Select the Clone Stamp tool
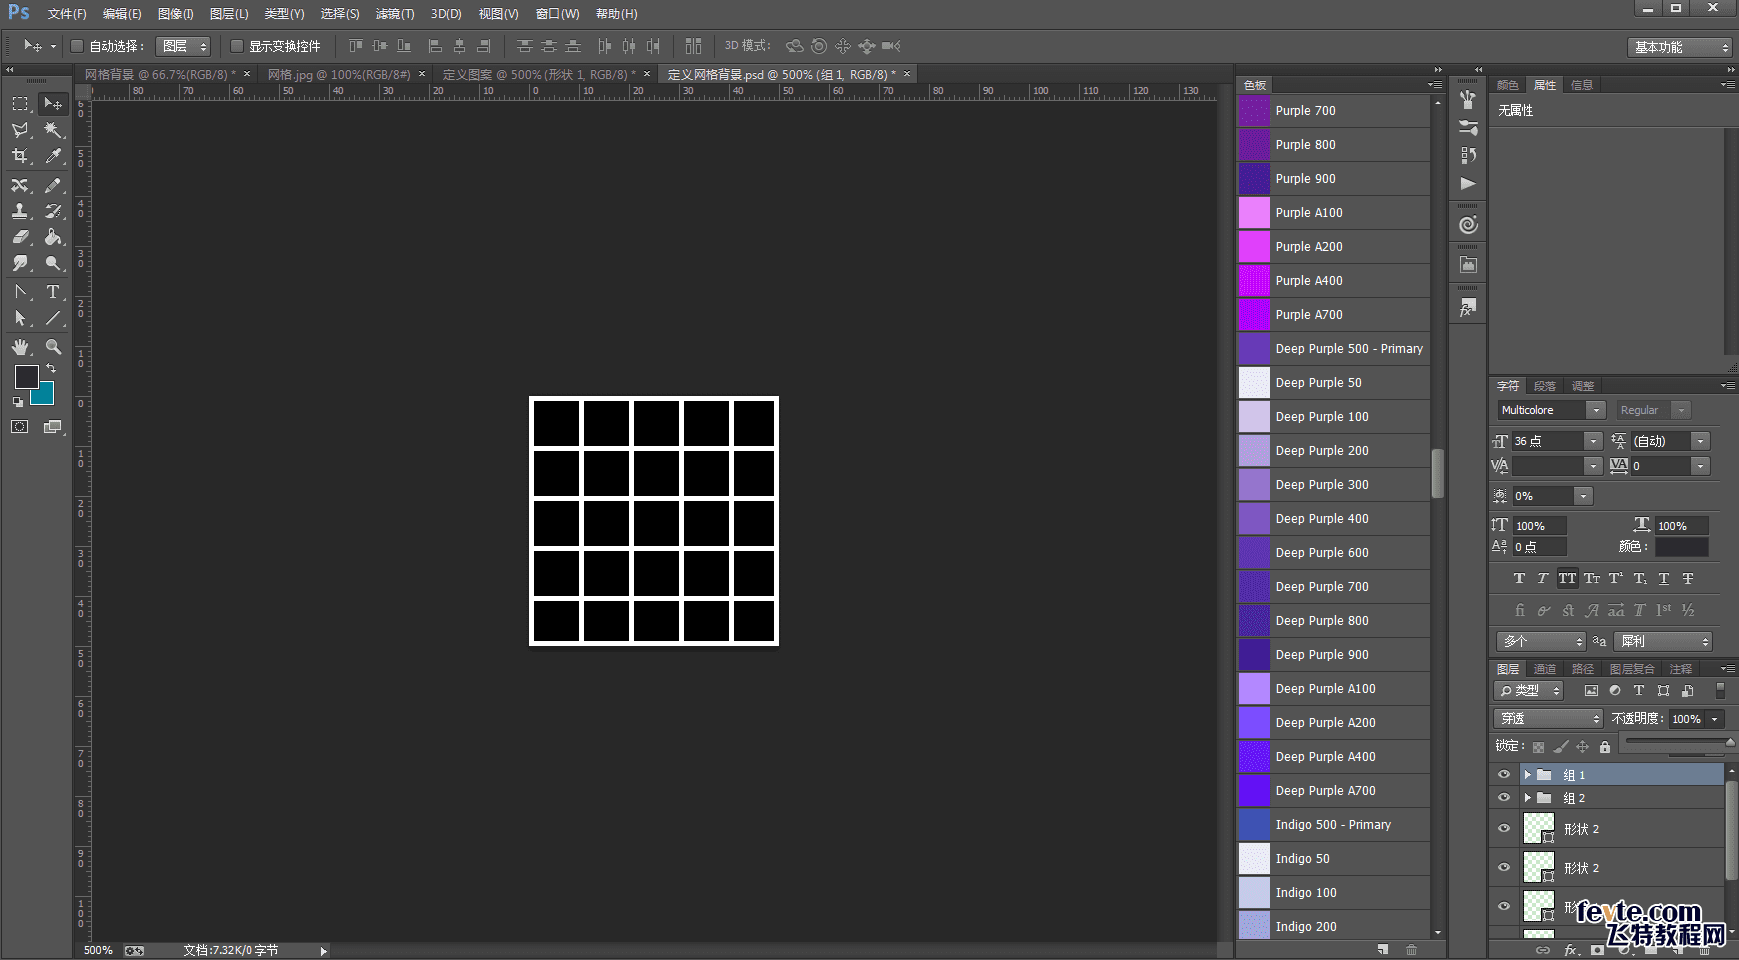Screen dimensions: 1739x960 [20, 211]
